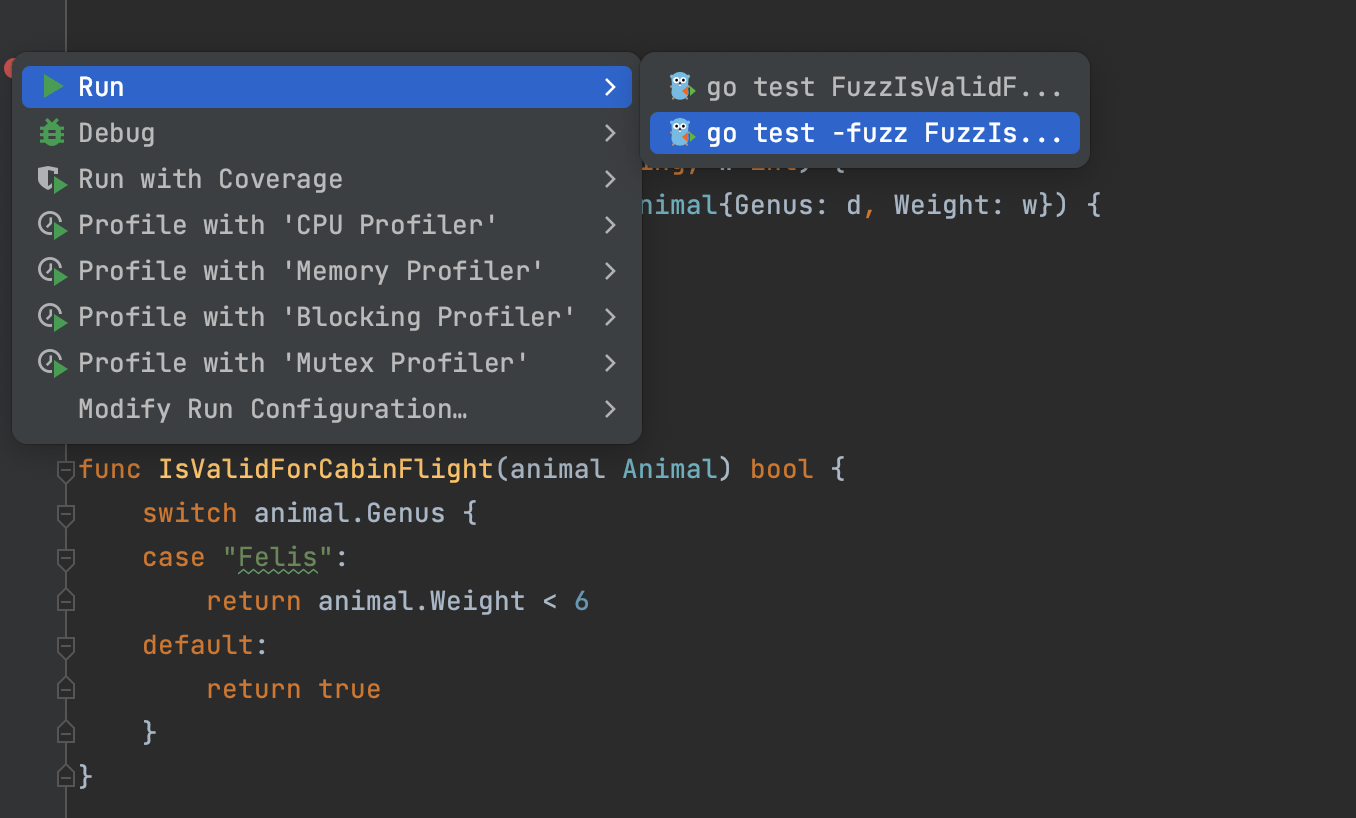Image resolution: width=1356 pixels, height=818 pixels.
Task: Select the Debug bug icon
Action: pyautogui.click(x=51, y=132)
